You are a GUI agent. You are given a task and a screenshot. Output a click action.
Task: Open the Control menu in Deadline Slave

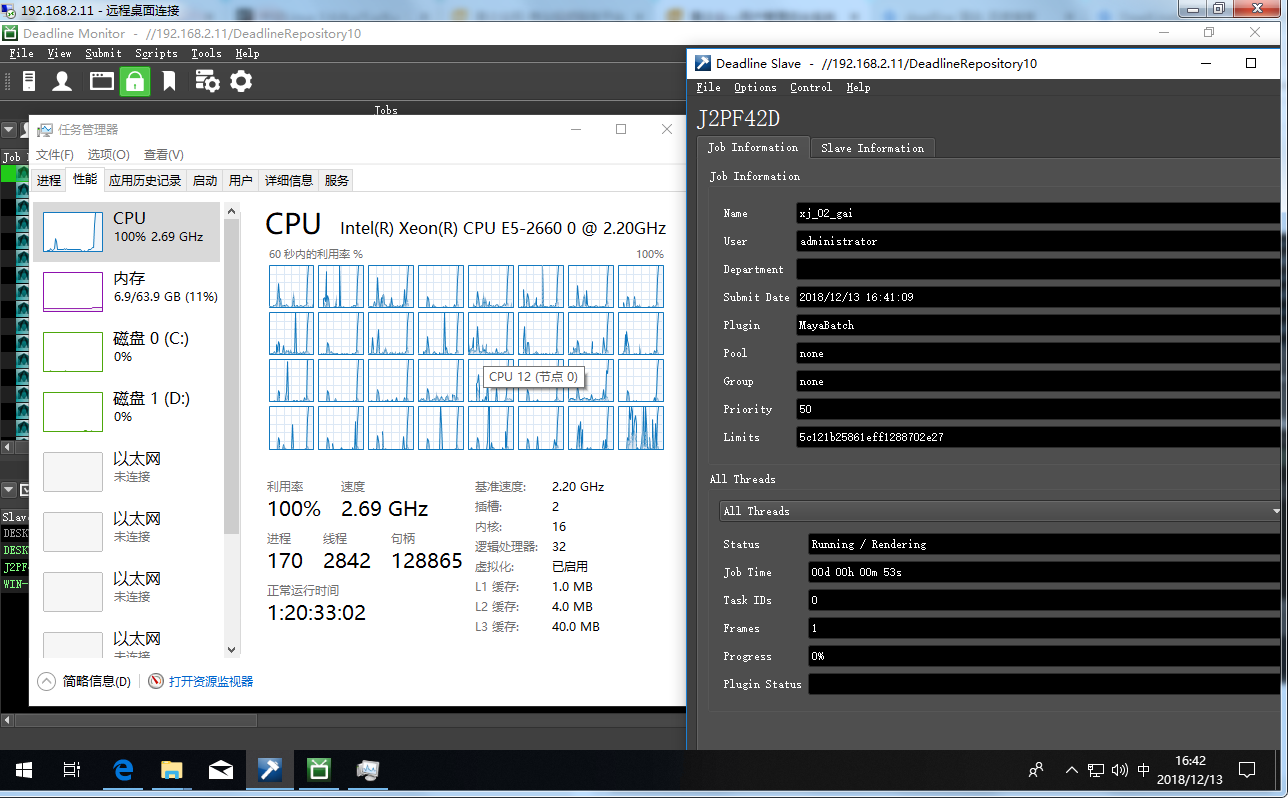click(810, 88)
